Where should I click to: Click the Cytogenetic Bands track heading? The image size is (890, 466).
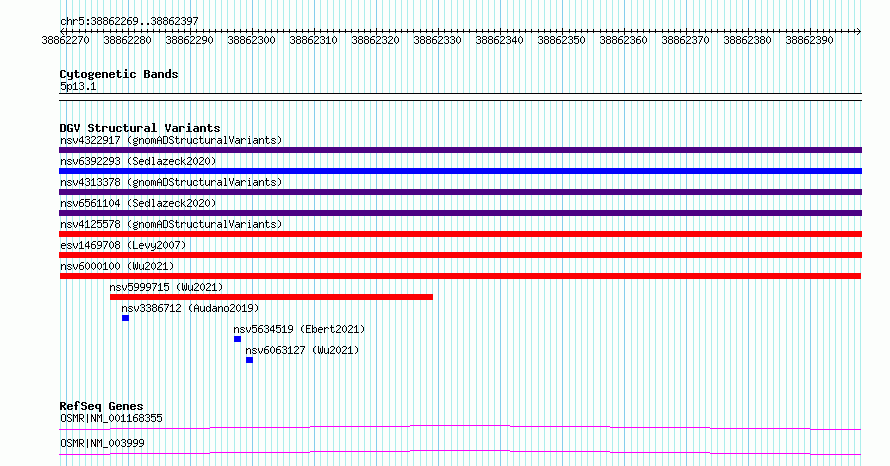(119, 74)
